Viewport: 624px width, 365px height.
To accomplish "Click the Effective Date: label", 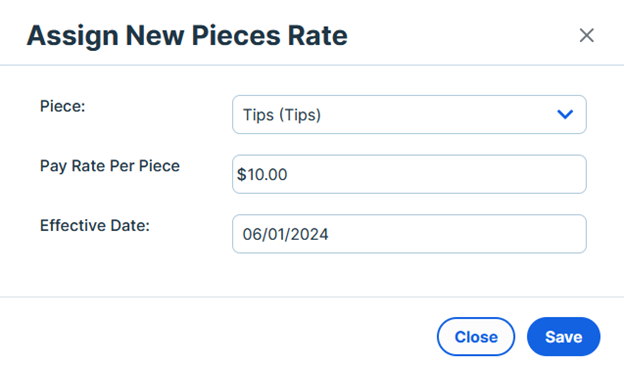I will click(95, 226).
